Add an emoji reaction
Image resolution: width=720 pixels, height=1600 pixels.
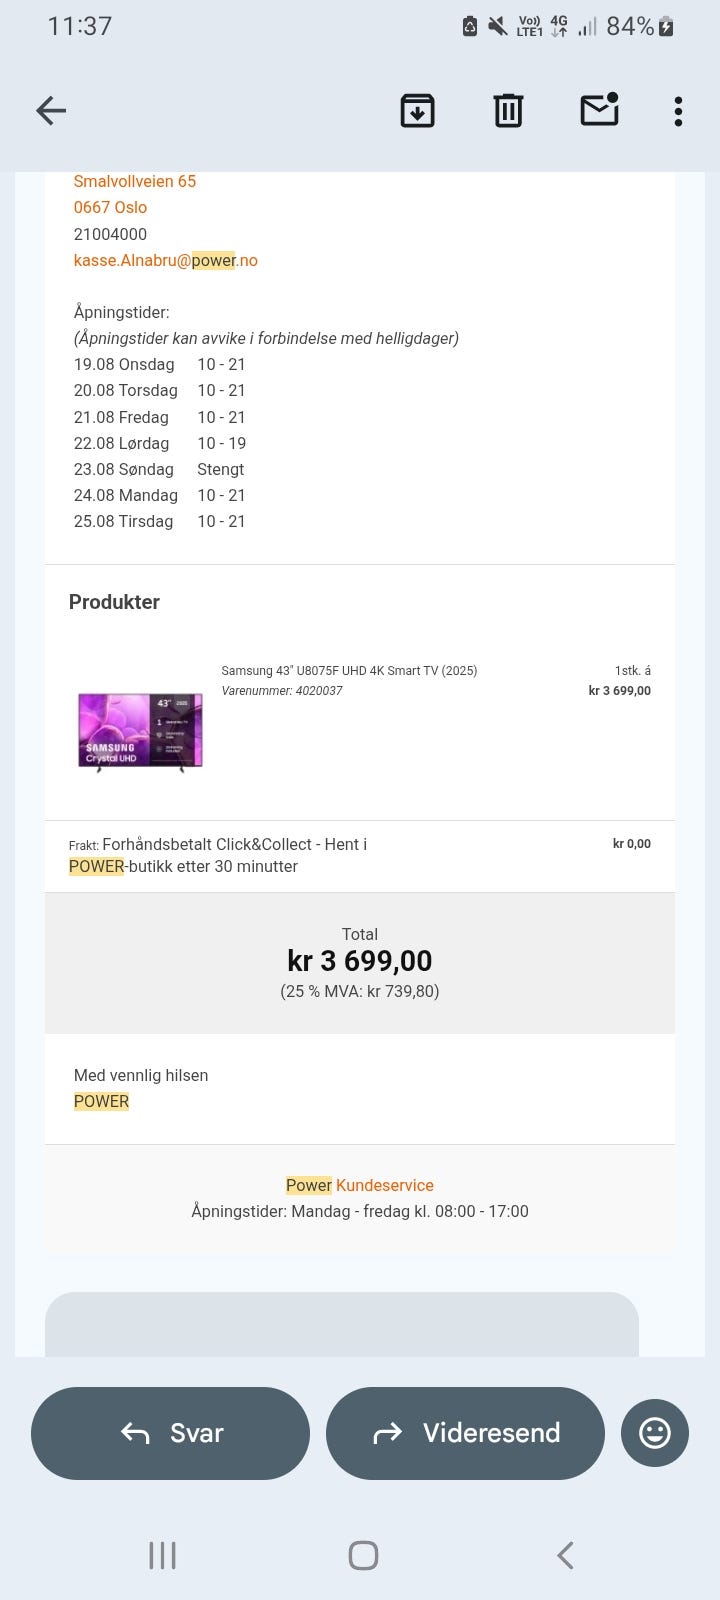coord(655,1433)
